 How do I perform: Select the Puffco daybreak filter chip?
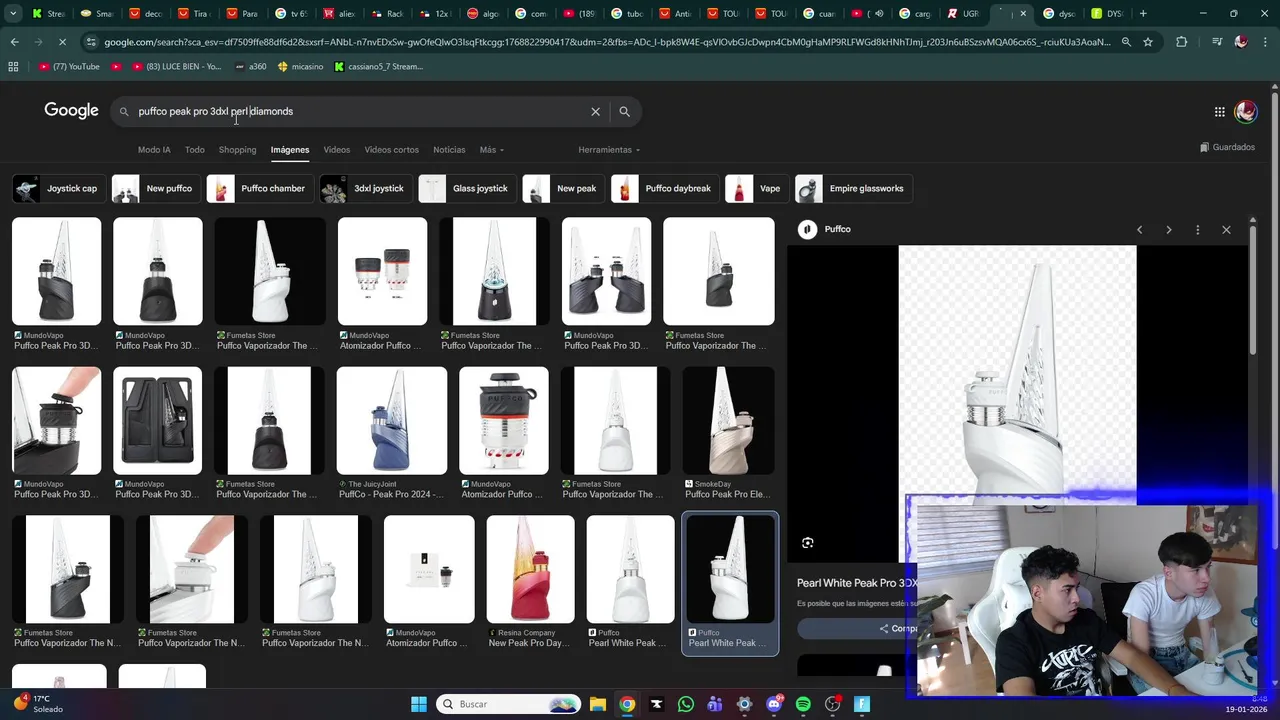tap(664, 188)
